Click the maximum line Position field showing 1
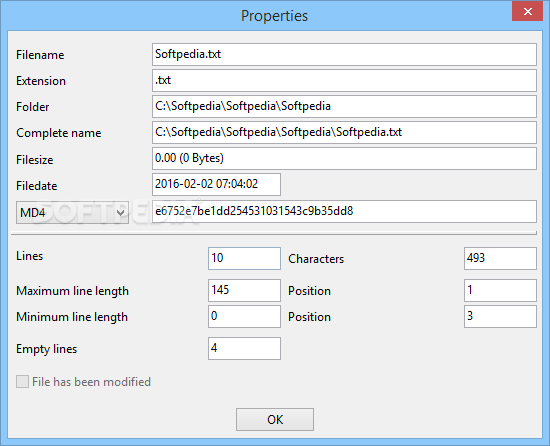 point(500,290)
